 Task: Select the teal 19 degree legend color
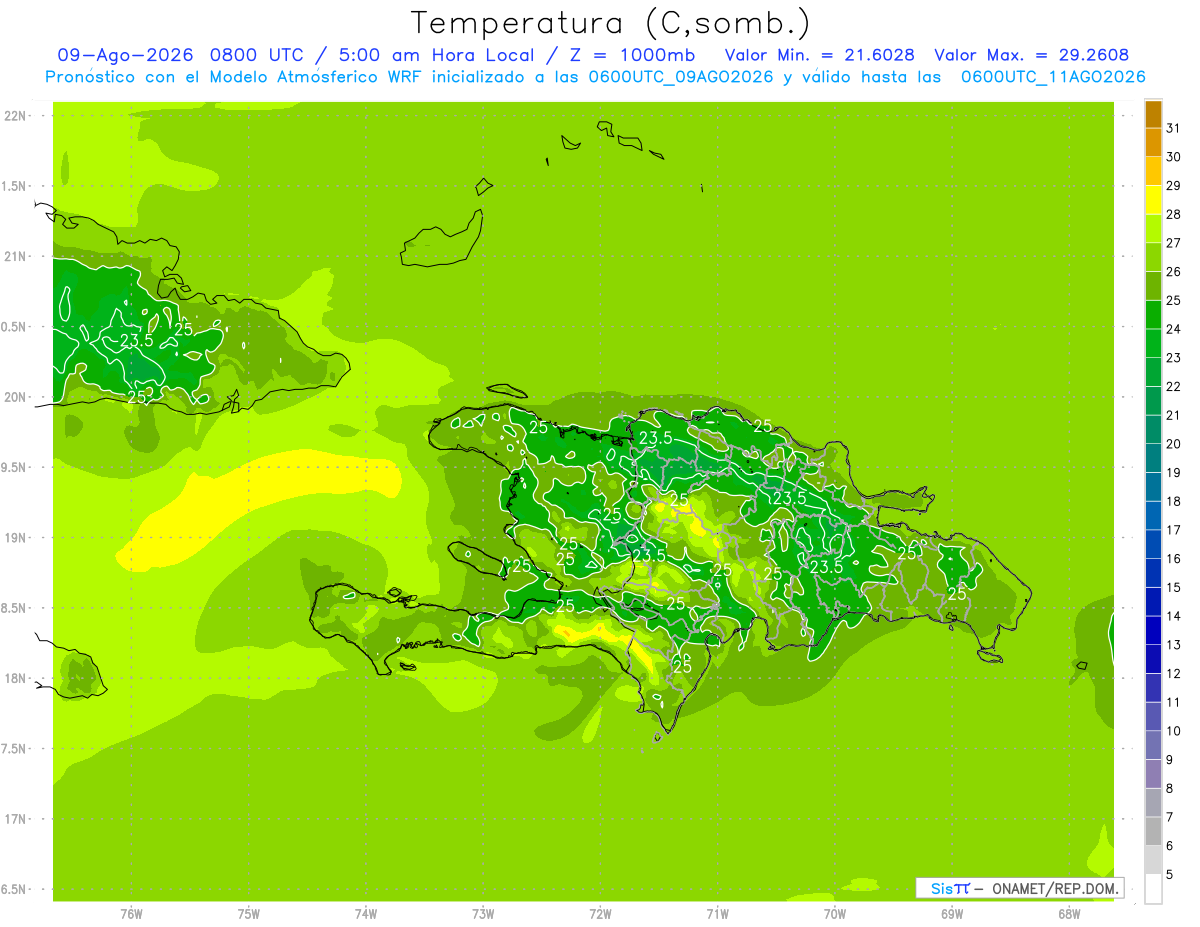click(1153, 459)
